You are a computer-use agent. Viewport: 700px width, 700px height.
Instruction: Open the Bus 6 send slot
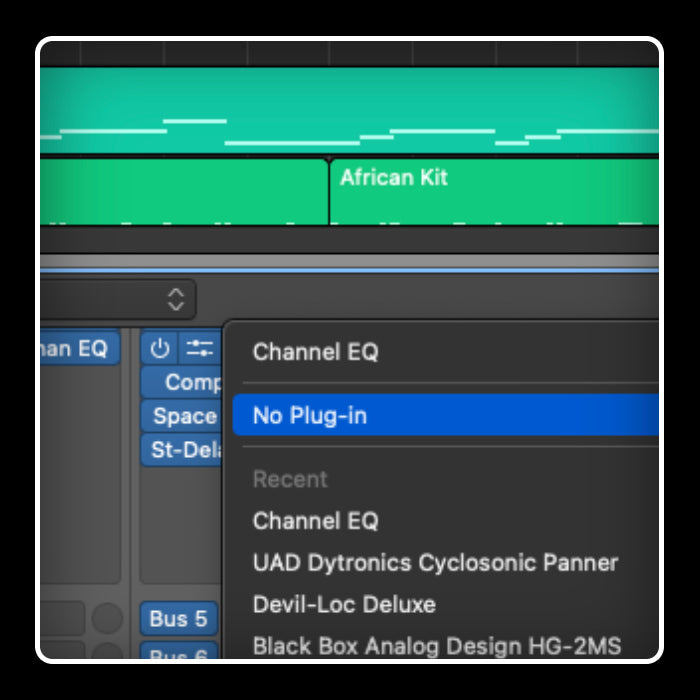pyautogui.click(x=178, y=653)
